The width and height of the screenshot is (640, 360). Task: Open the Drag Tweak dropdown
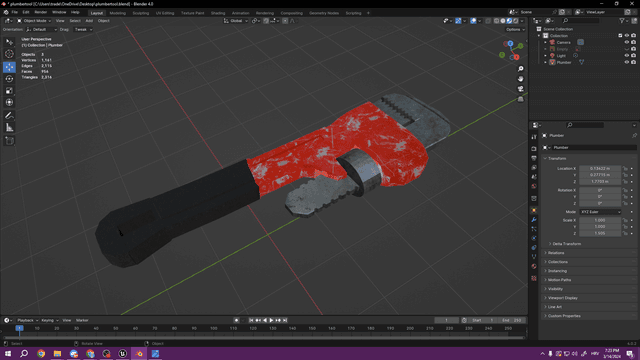point(83,29)
